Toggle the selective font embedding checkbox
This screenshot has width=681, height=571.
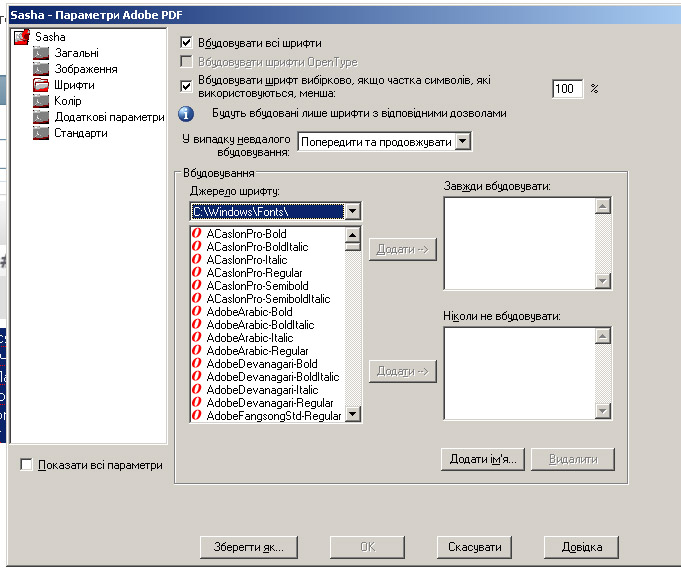coord(186,86)
